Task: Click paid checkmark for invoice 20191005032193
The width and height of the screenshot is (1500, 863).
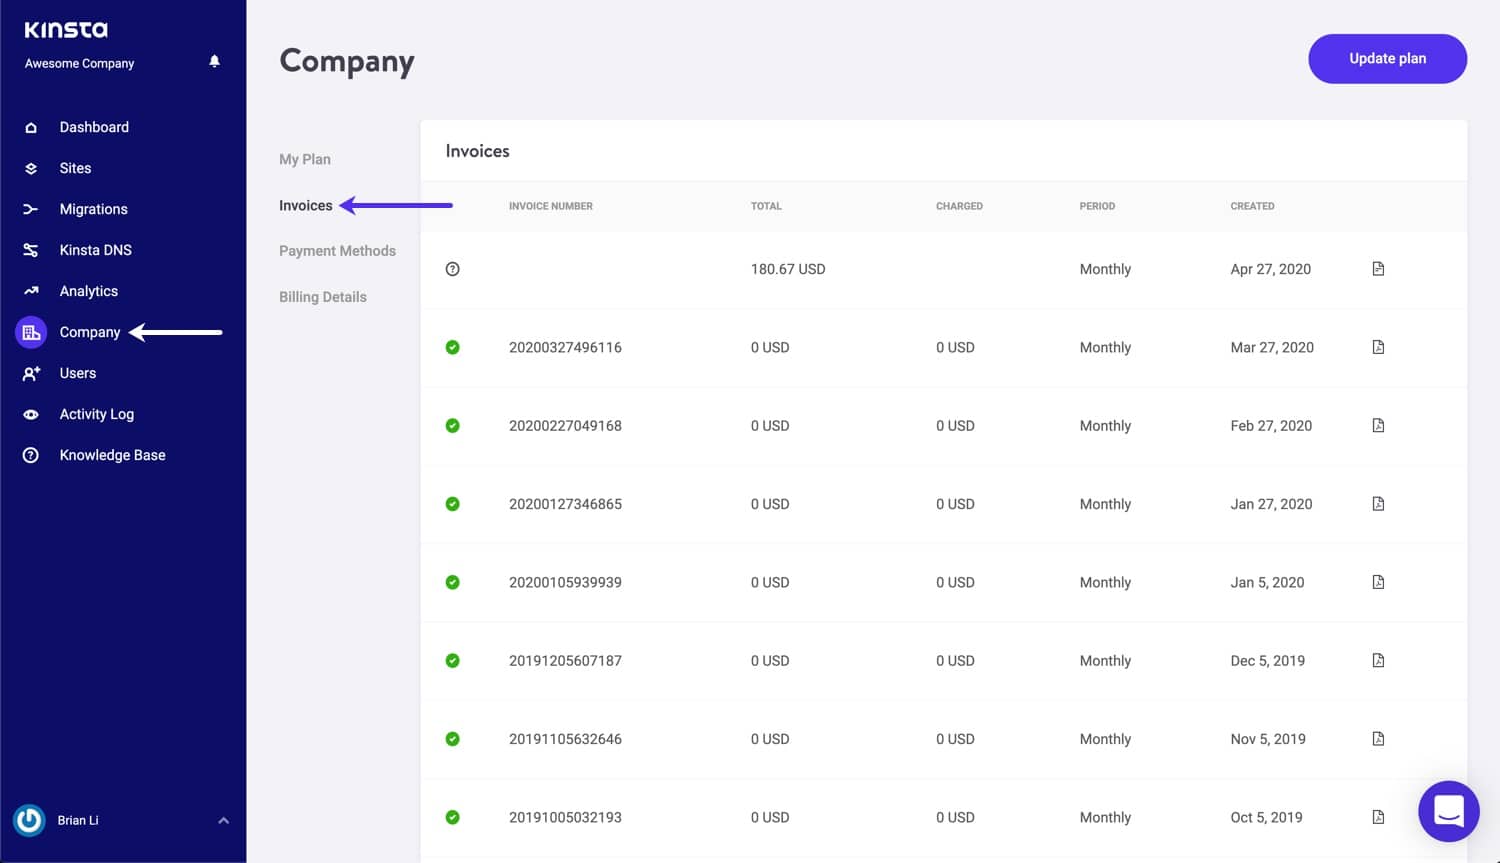Action: [x=453, y=817]
